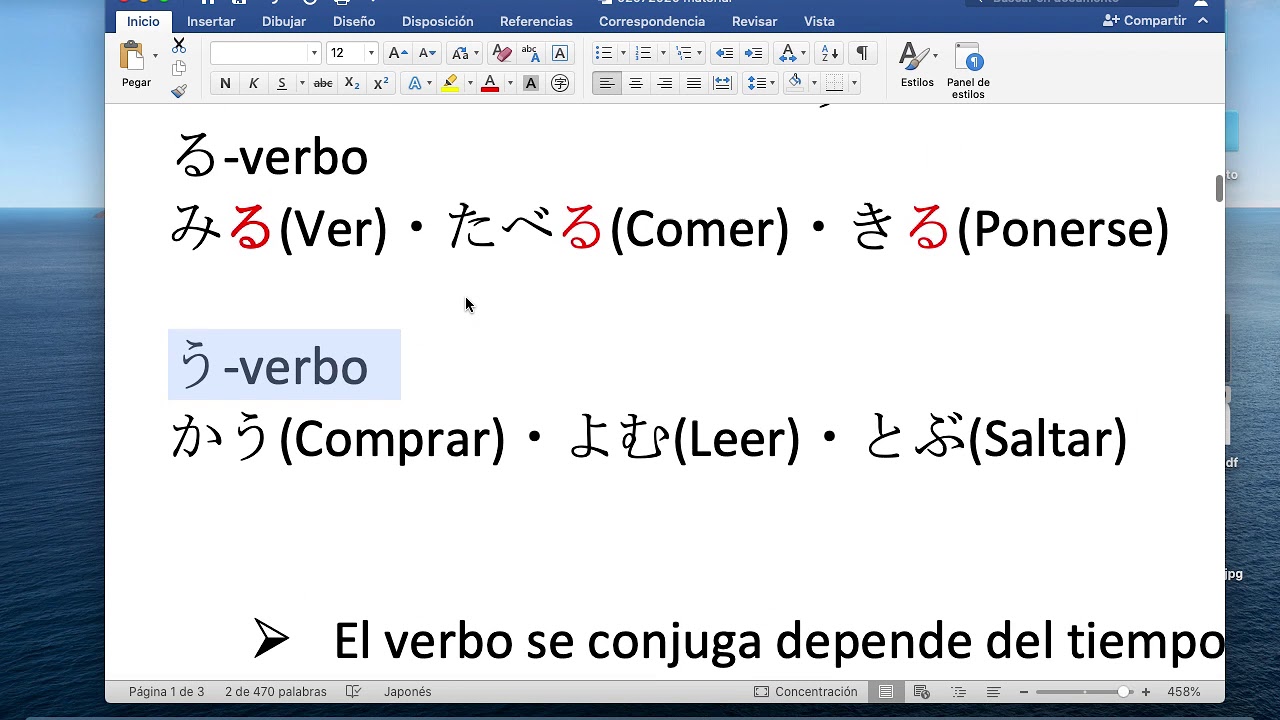Enable Concentración focus mode

[x=806, y=692]
